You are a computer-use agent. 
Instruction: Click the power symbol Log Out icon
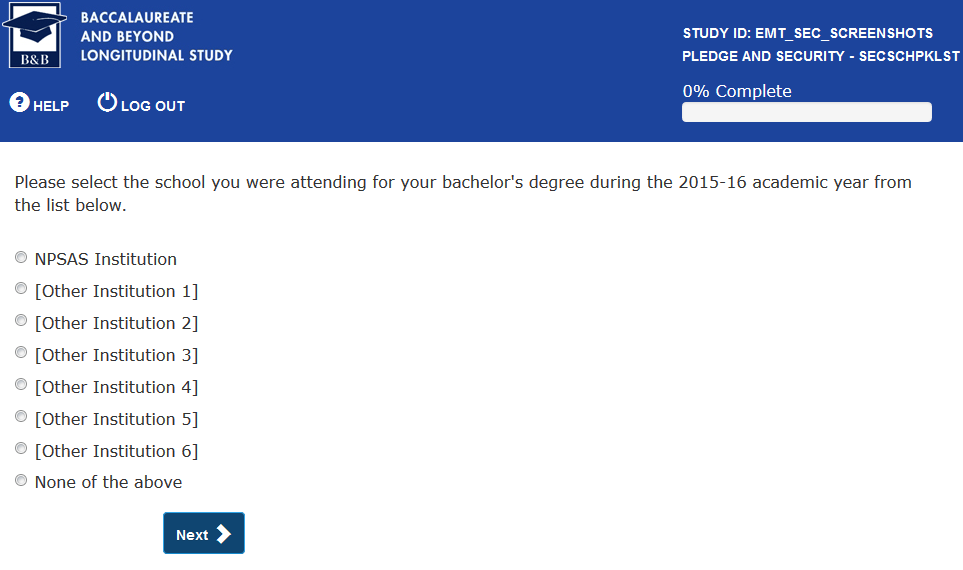[107, 102]
